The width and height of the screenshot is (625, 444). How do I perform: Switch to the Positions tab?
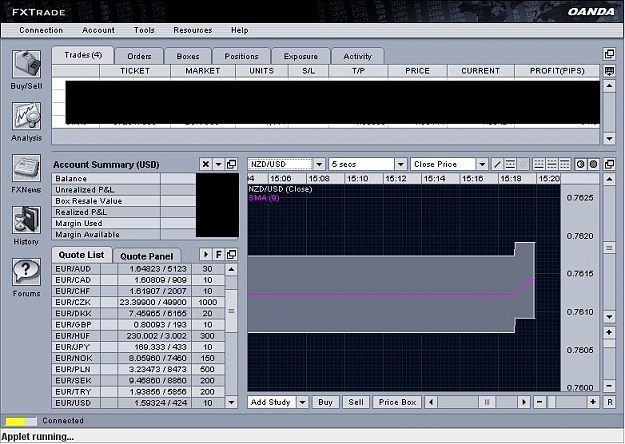point(241,56)
